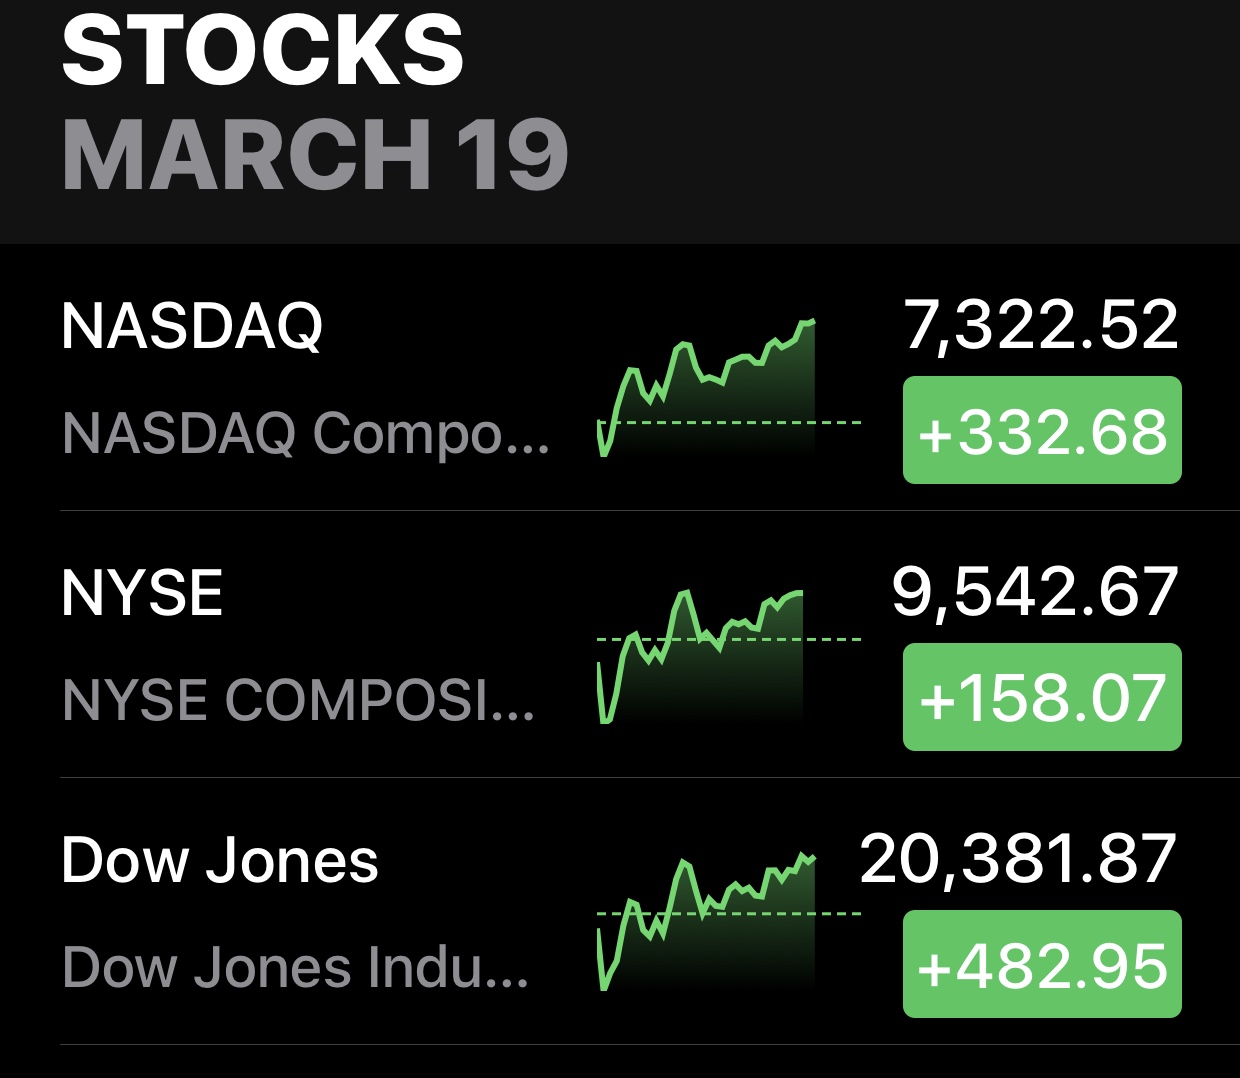Open the Dow Jones ticker row
The width and height of the screenshot is (1240, 1078).
pyautogui.click(x=220, y=861)
